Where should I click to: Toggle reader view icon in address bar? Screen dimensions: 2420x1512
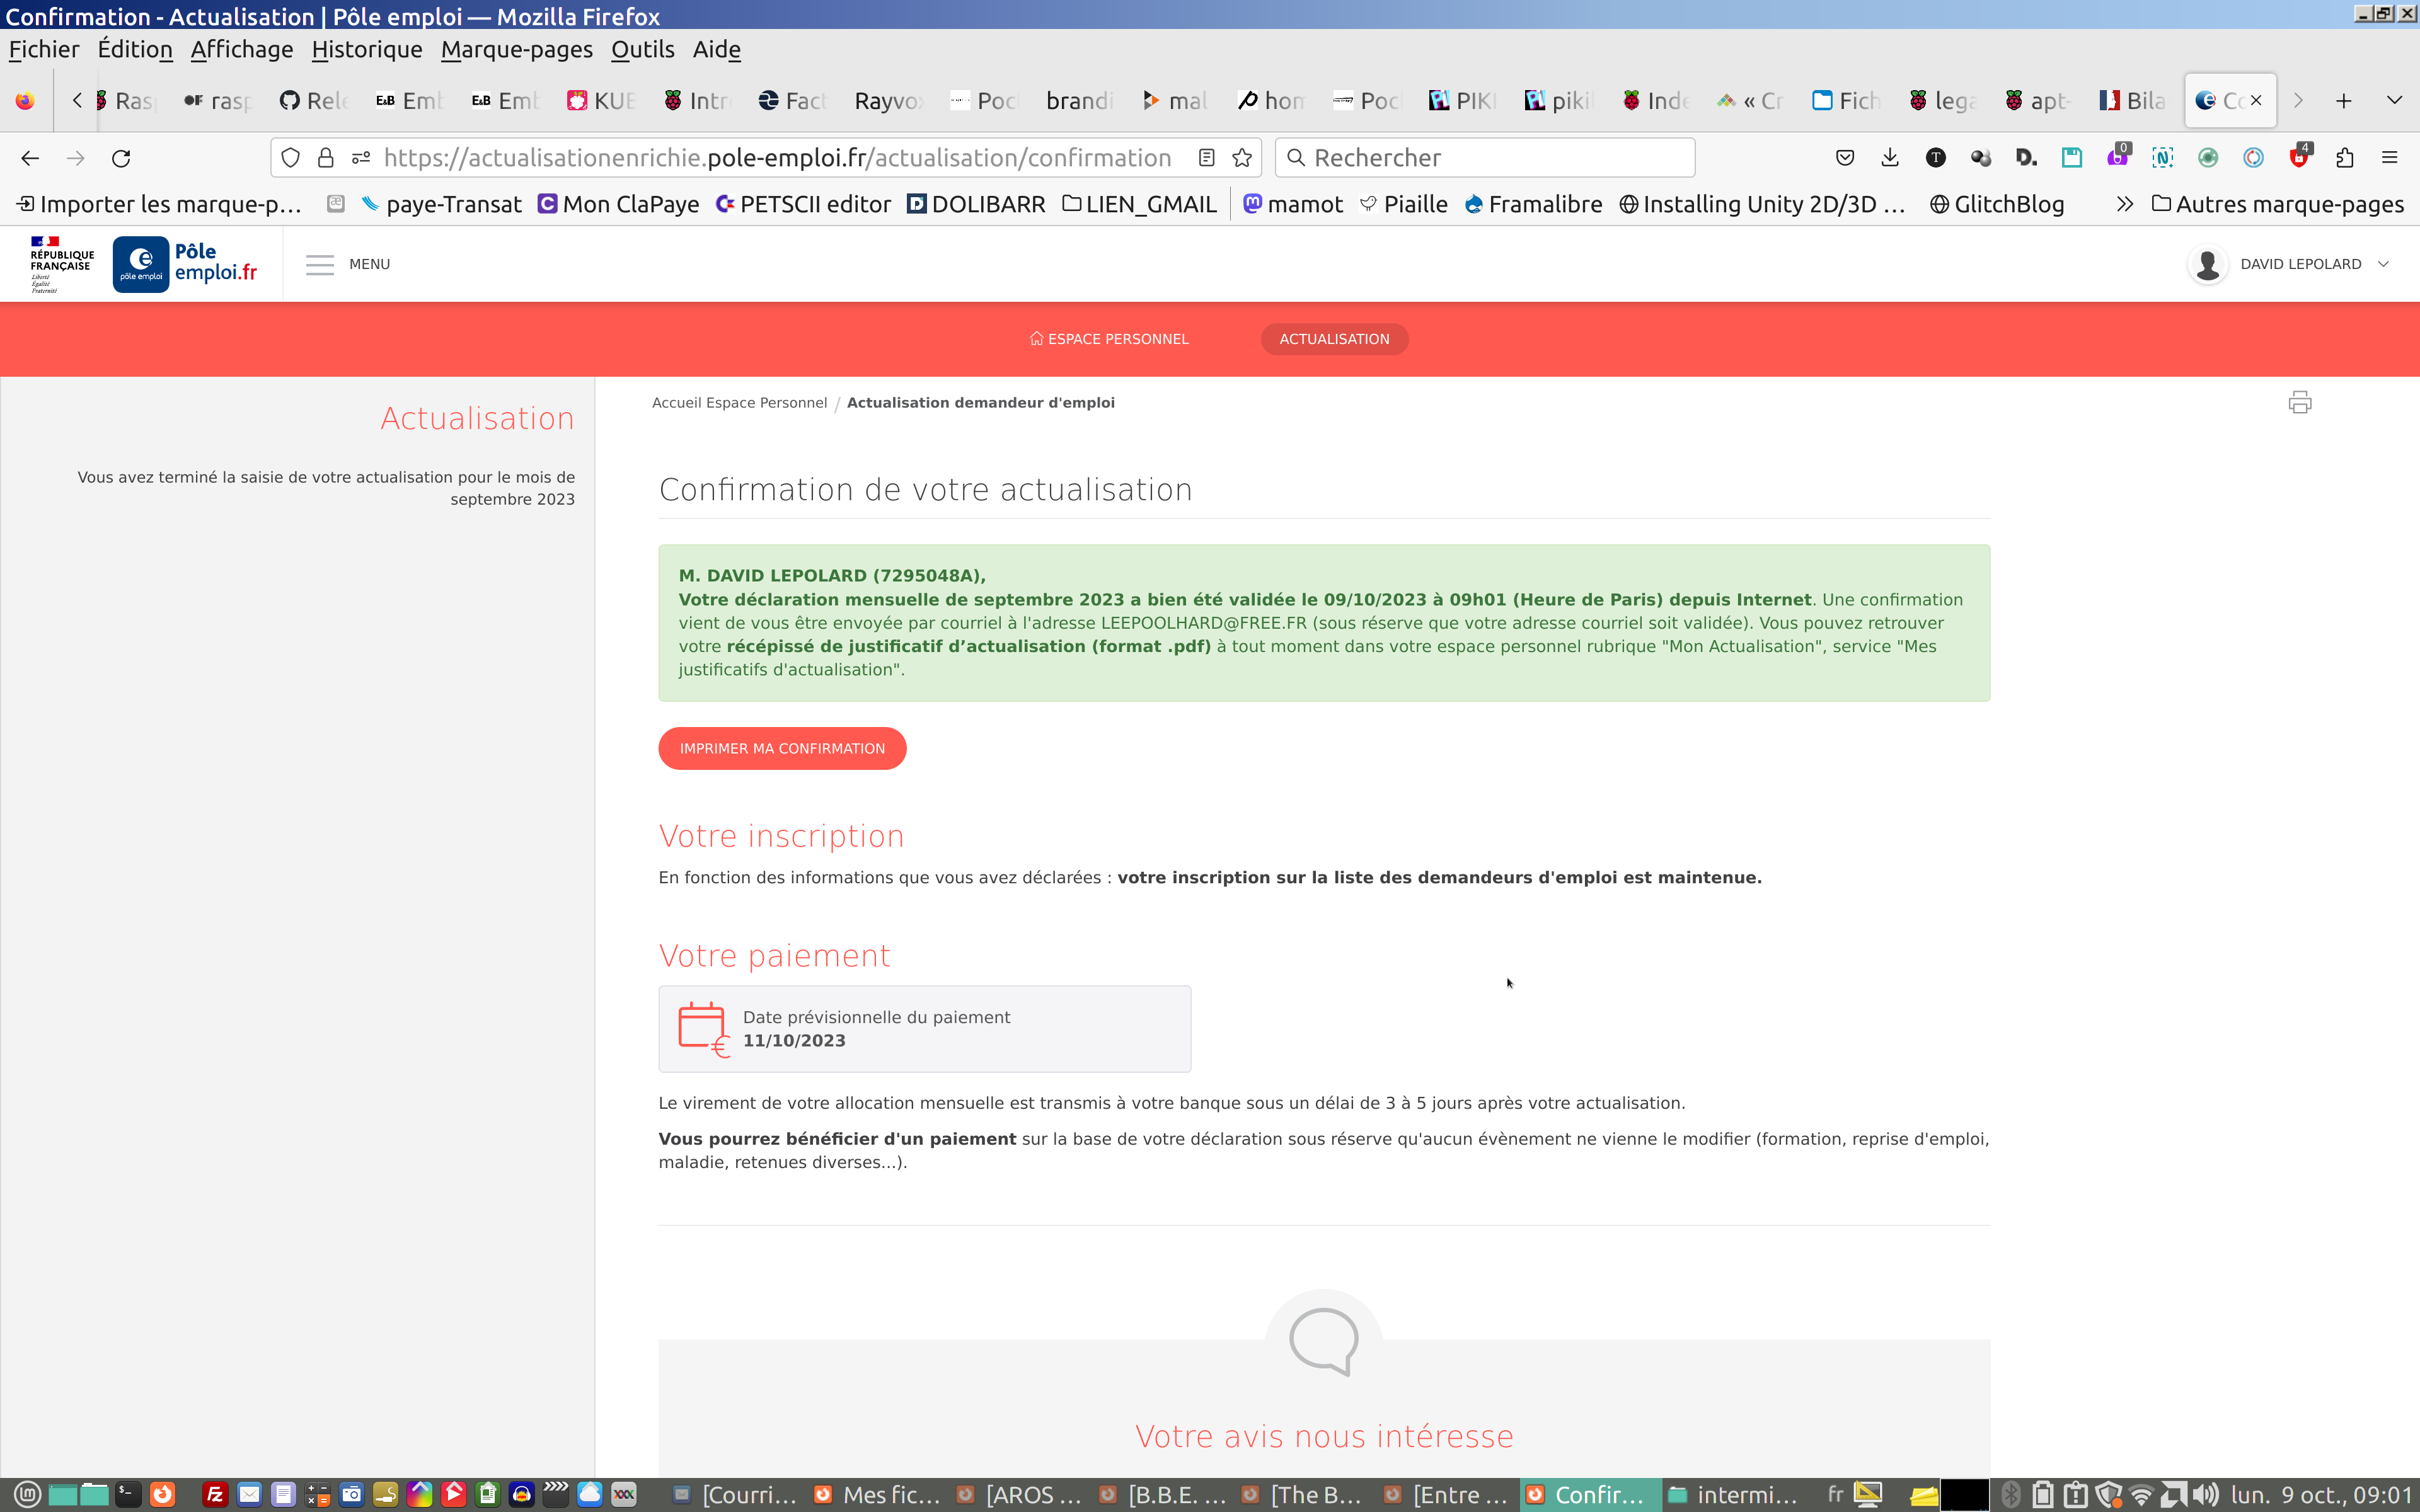point(1206,158)
